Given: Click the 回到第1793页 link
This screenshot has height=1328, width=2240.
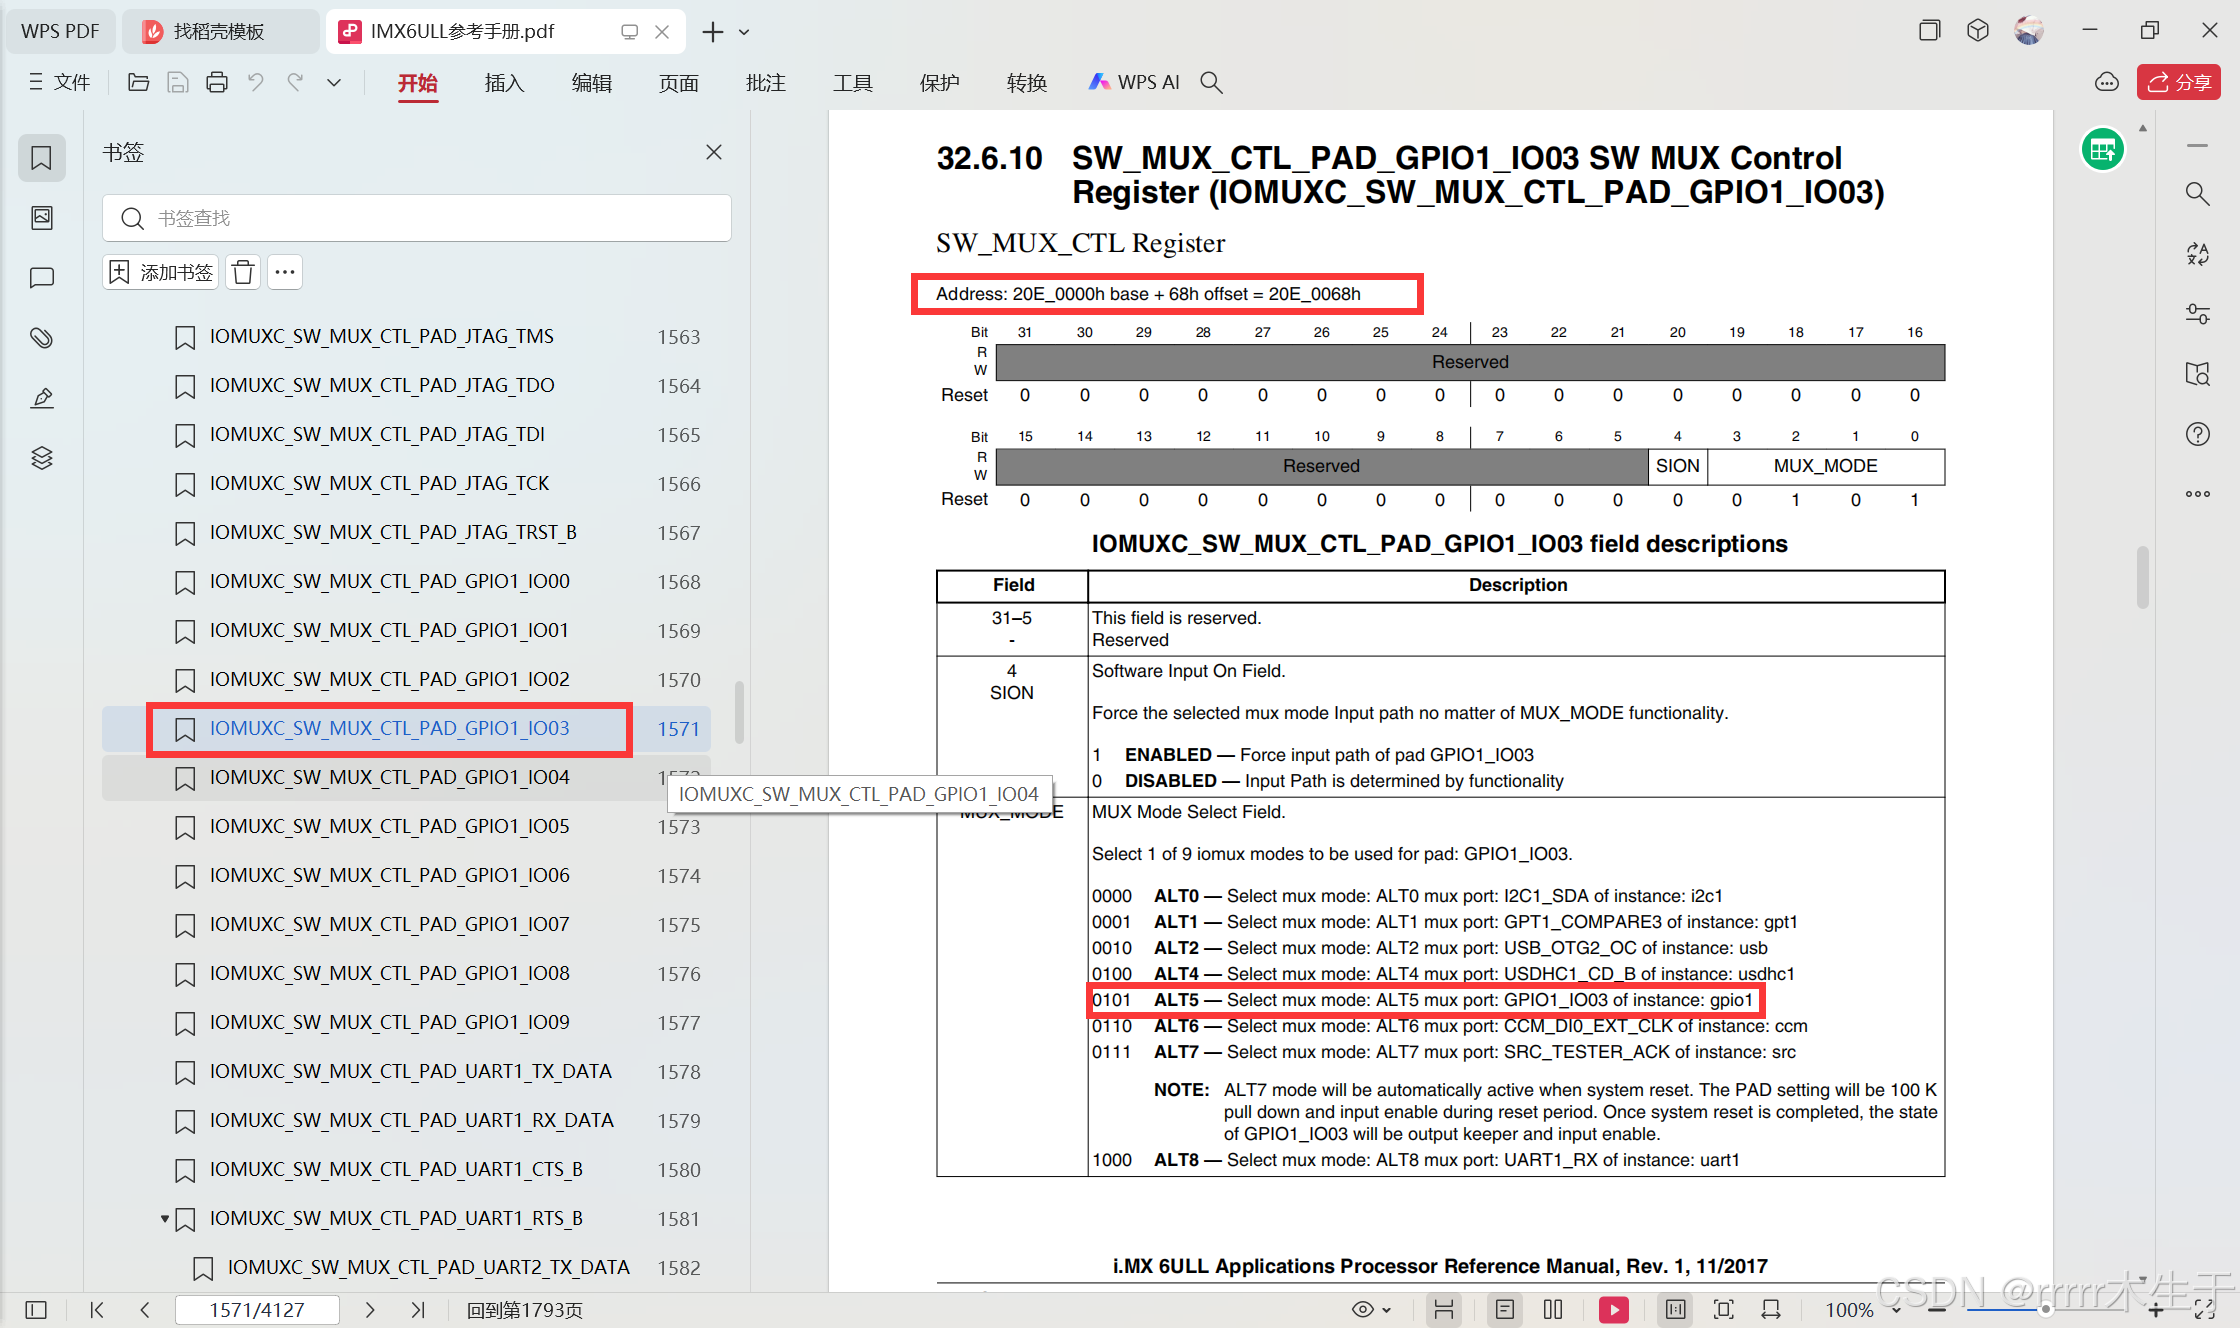Looking at the screenshot, I should [525, 1309].
